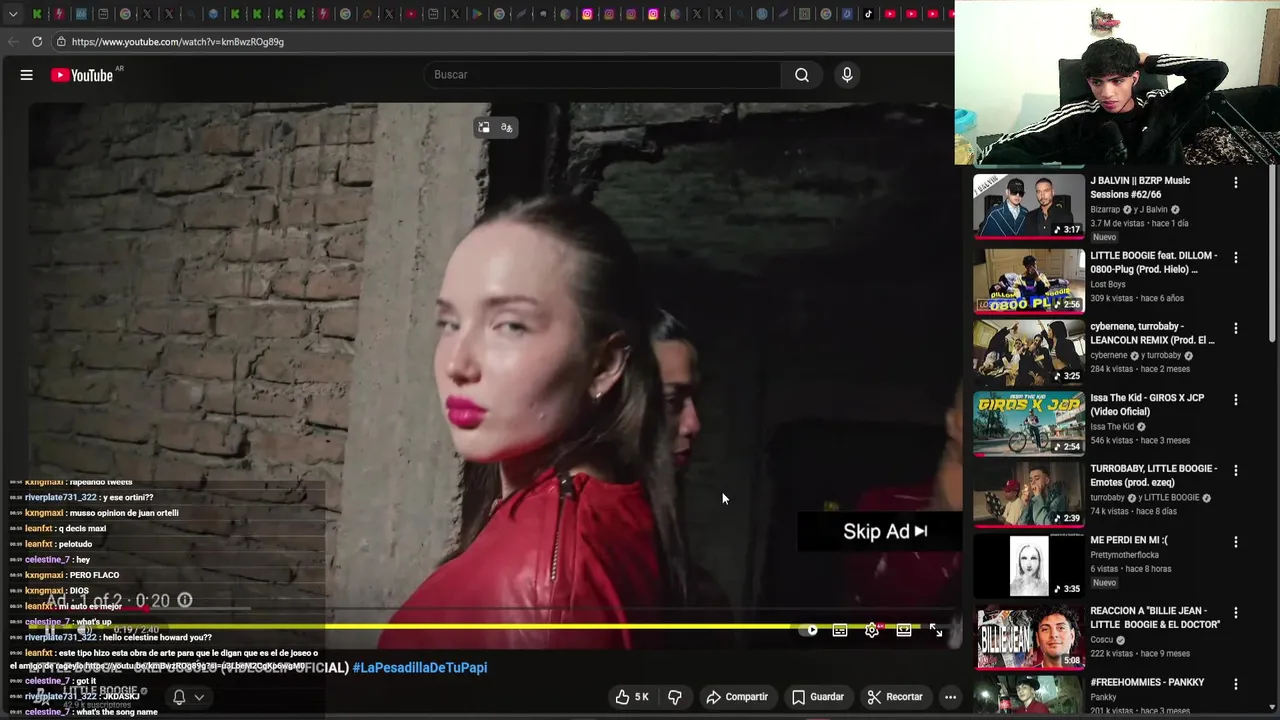
Task: Open options menu for Emotes video
Action: tap(1236, 470)
